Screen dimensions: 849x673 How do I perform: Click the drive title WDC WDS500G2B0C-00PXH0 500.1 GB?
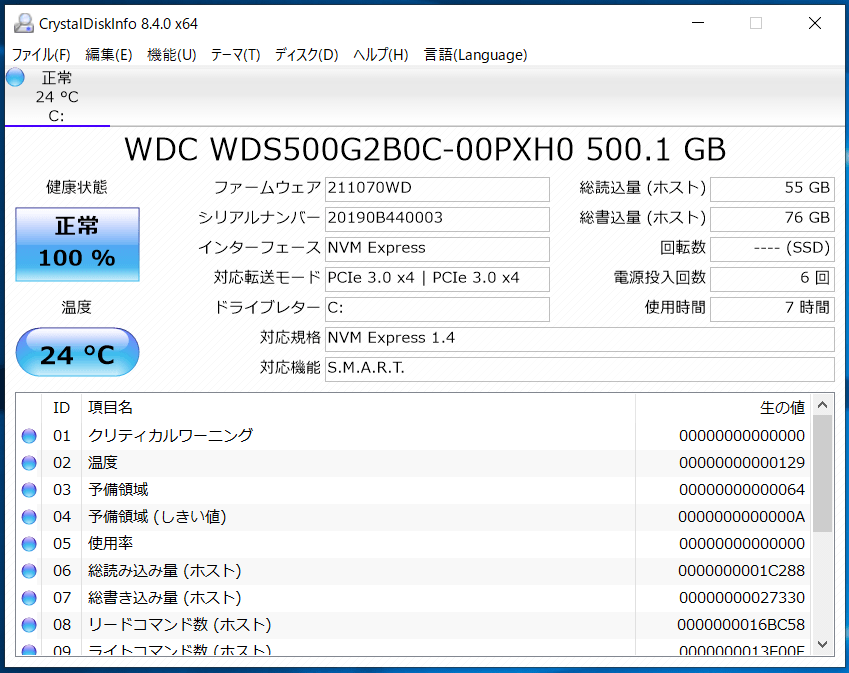[x=425, y=149]
